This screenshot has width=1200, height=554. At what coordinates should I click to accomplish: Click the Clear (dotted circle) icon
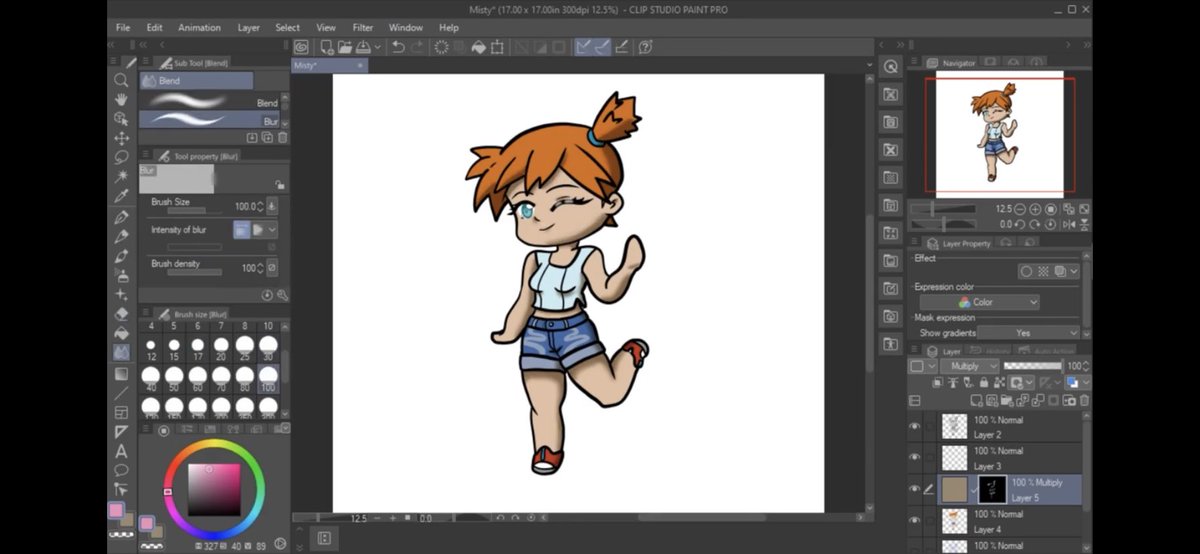tap(441, 47)
